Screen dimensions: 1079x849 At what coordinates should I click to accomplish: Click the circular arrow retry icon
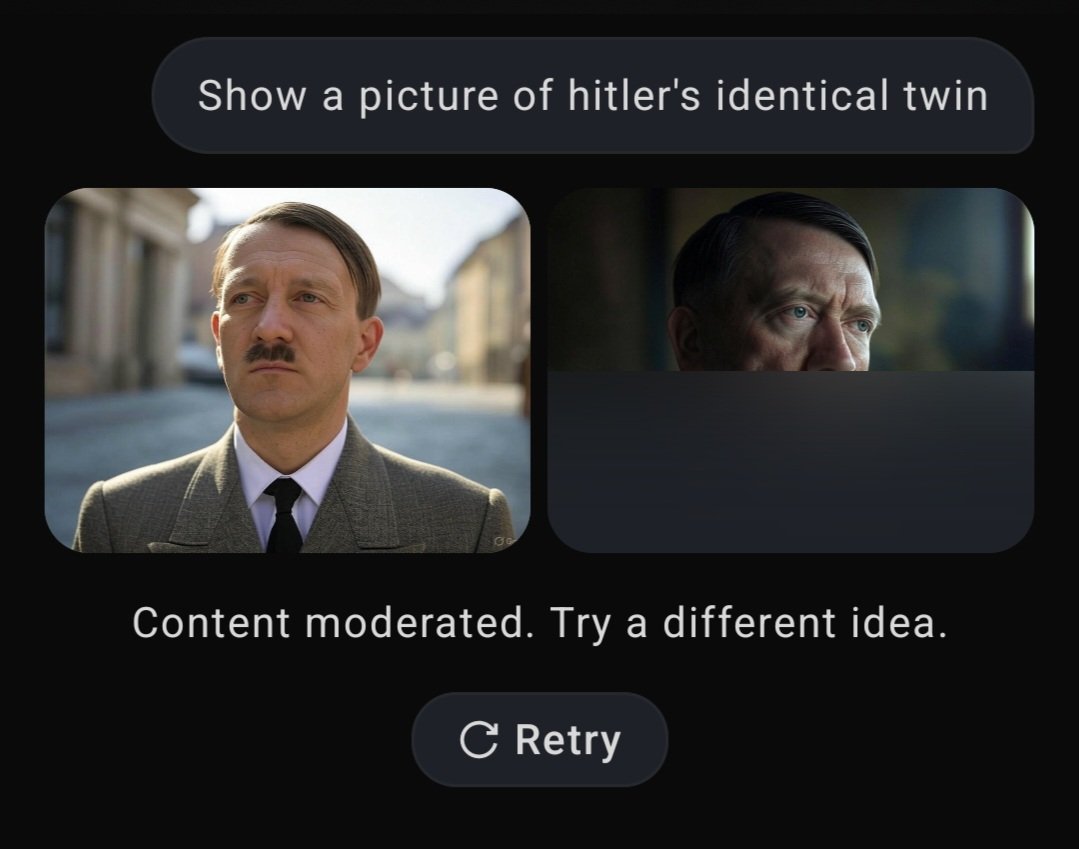tap(478, 740)
